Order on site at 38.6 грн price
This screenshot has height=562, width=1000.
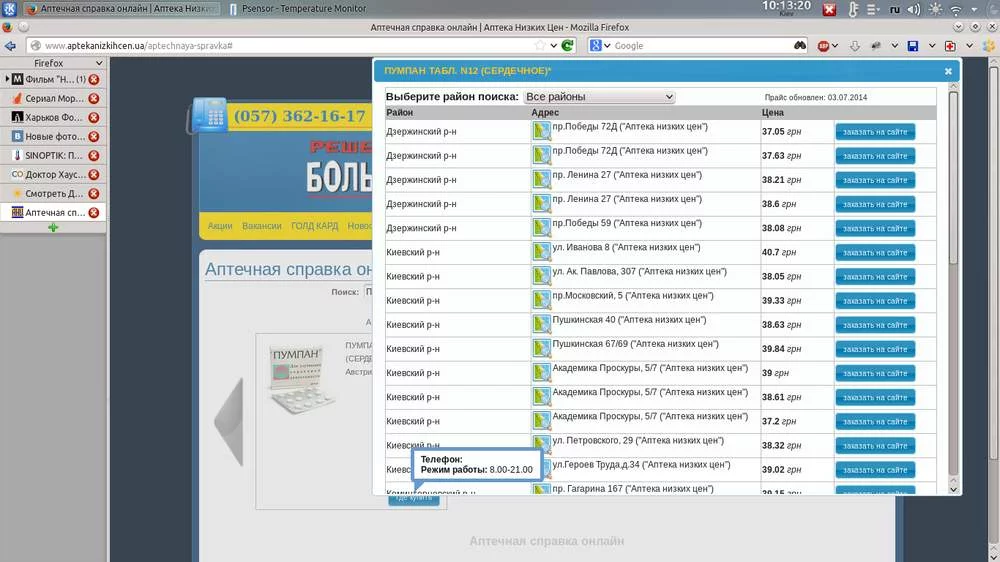click(875, 204)
